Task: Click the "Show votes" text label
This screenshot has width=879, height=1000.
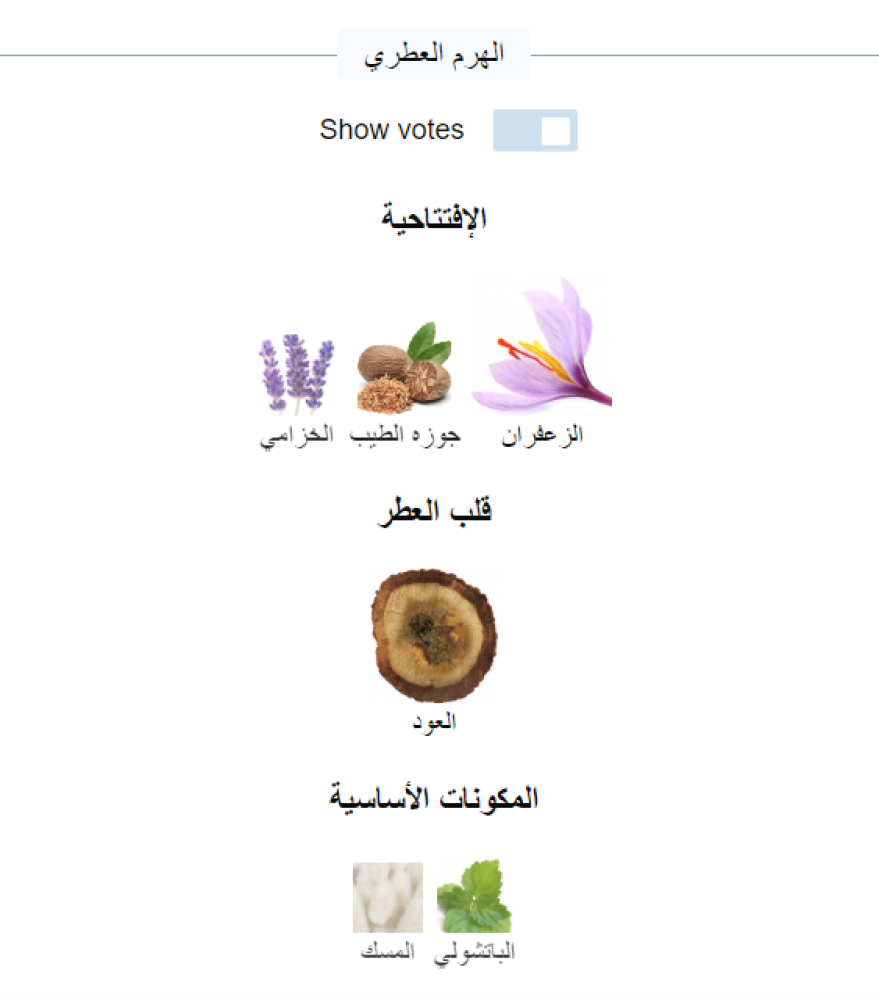Action: [x=392, y=129]
